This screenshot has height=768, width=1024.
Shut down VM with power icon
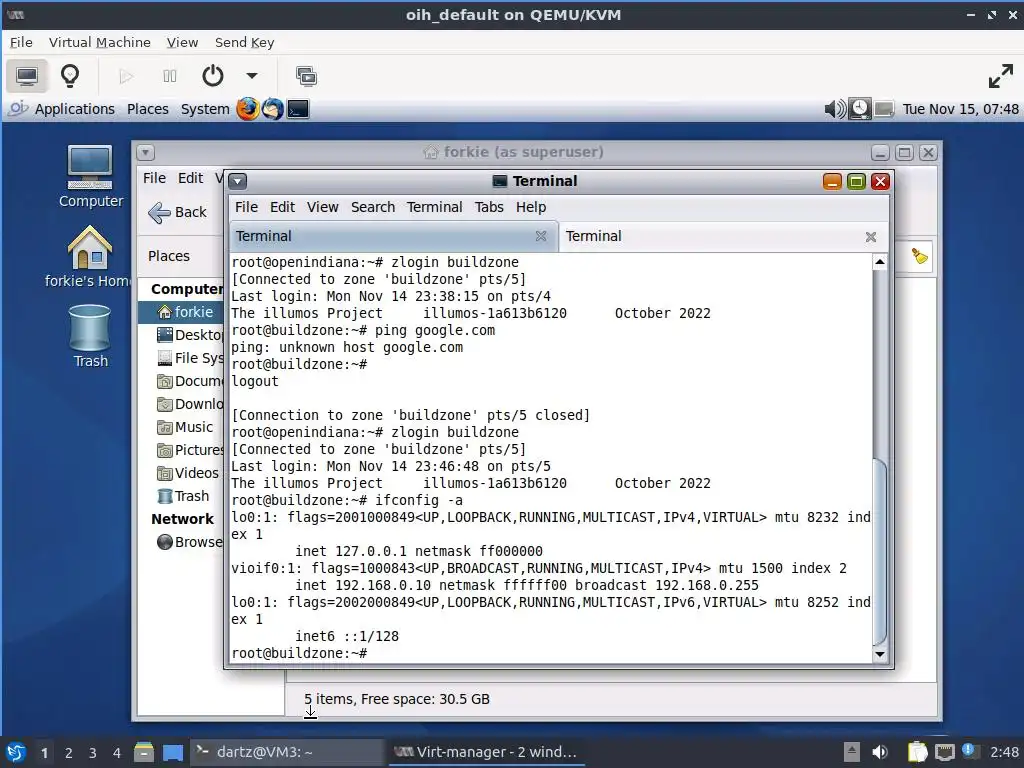click(213, 76)
